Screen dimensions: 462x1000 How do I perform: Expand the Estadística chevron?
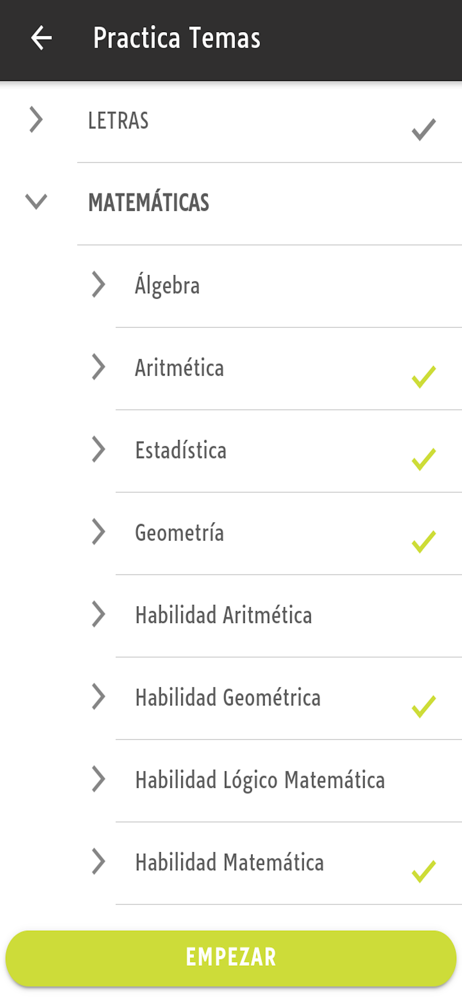pyautogui.click(x=98, y=449)
